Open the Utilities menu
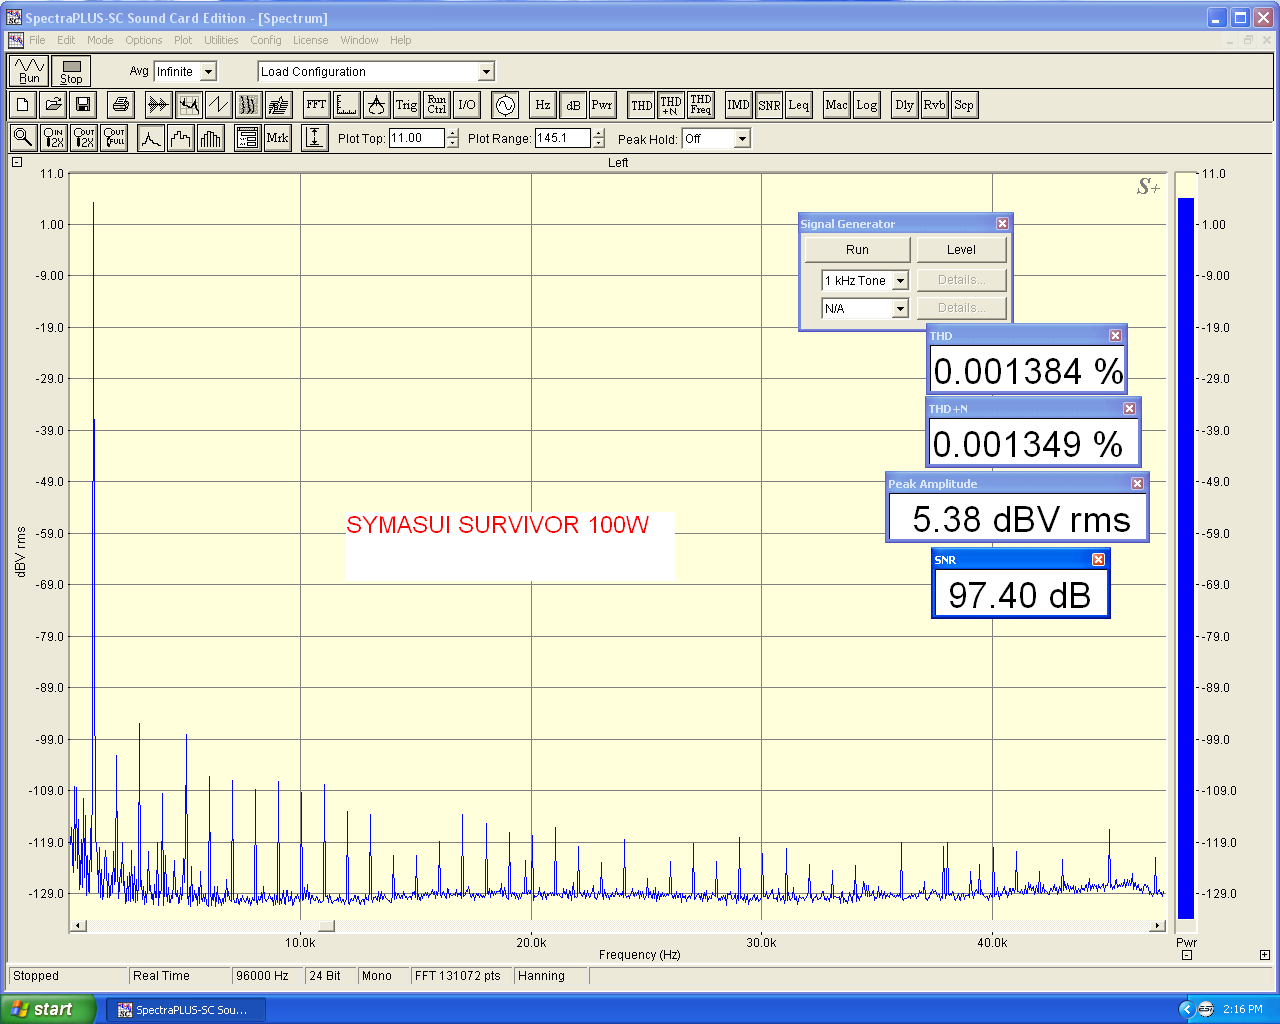This screenshot has height=1024, width=1280. tap(221, 40)
